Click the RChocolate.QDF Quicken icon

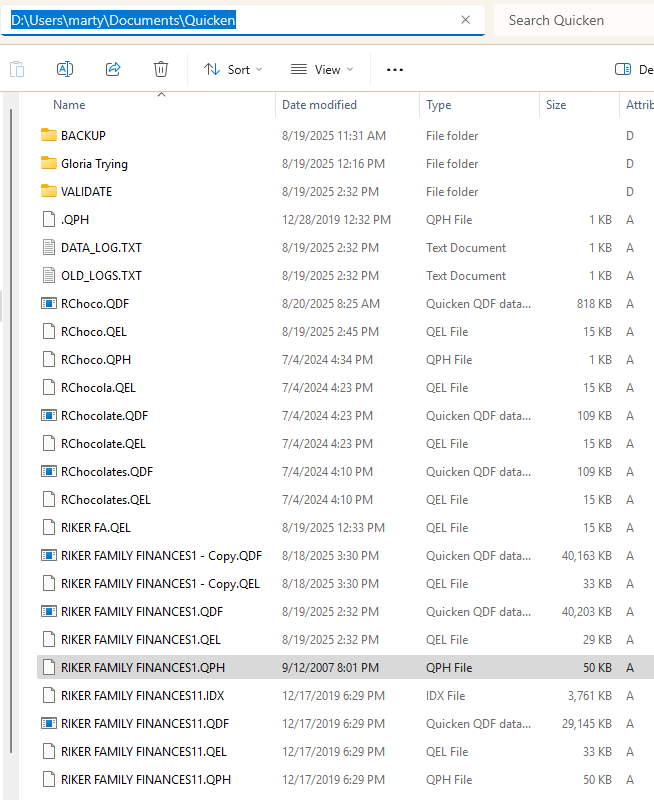tap(49, 415)
